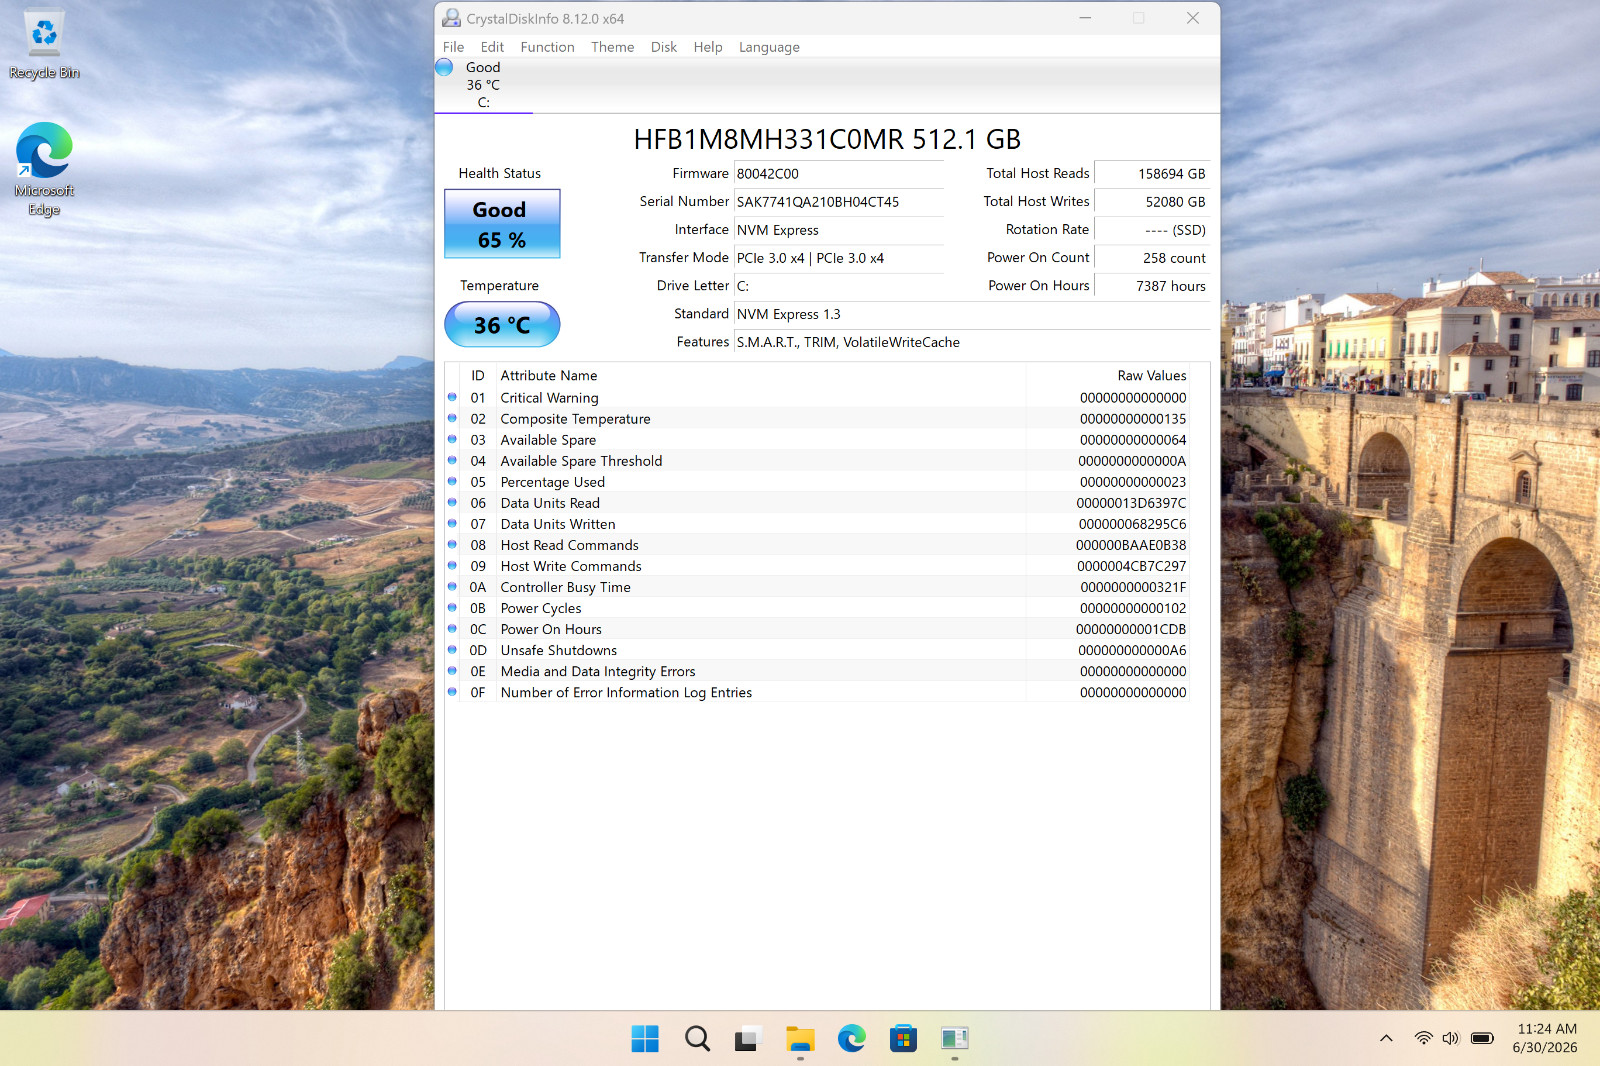The image size is (1600, 1066).
Task: Click the Total Host Reads value 158694 GB
Action: tap(1152, 174)
